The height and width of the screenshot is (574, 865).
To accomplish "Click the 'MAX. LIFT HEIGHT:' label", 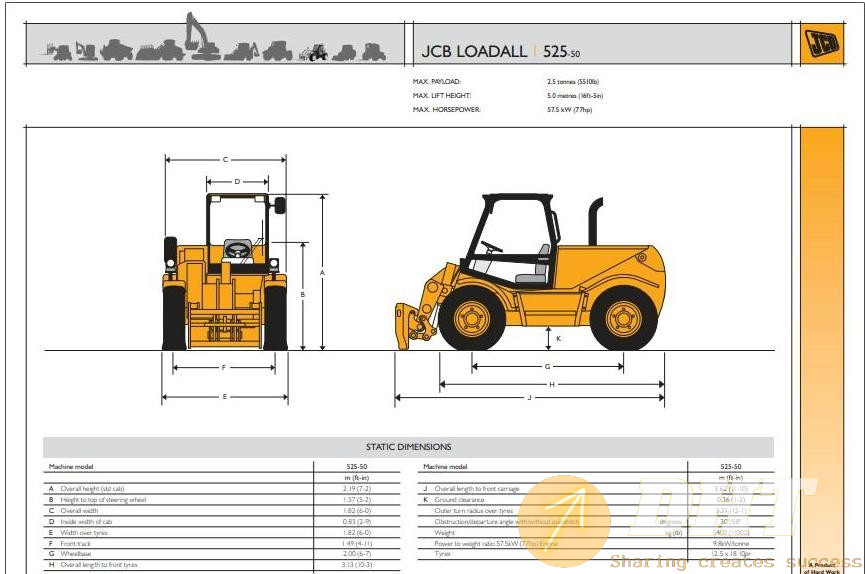I will coord(441,95).
